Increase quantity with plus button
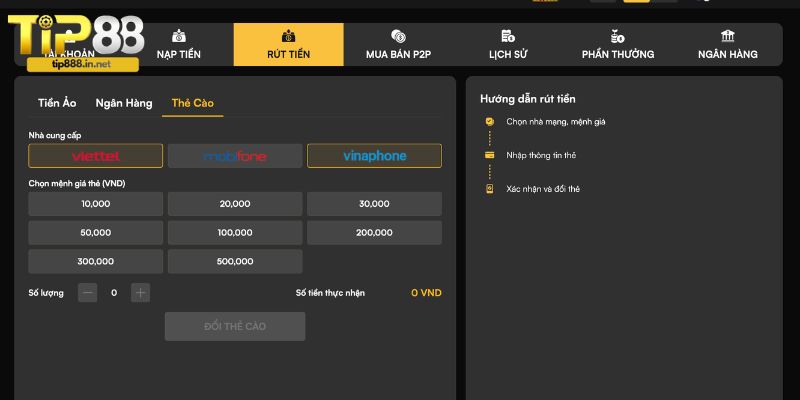This screenshot has height=400, width=800. pyautogui.click(x=141, y=293)
